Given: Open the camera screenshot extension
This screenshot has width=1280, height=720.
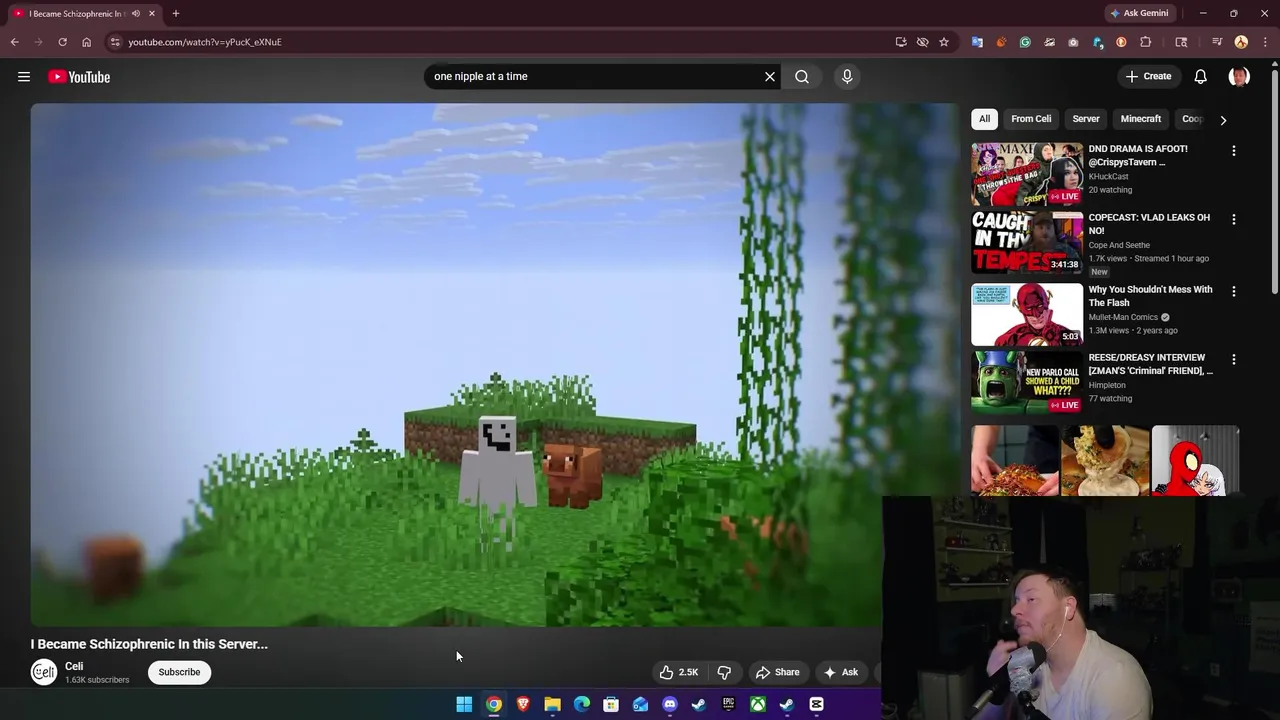Looking at the screenshot, I should click(x=1073, y=42).
